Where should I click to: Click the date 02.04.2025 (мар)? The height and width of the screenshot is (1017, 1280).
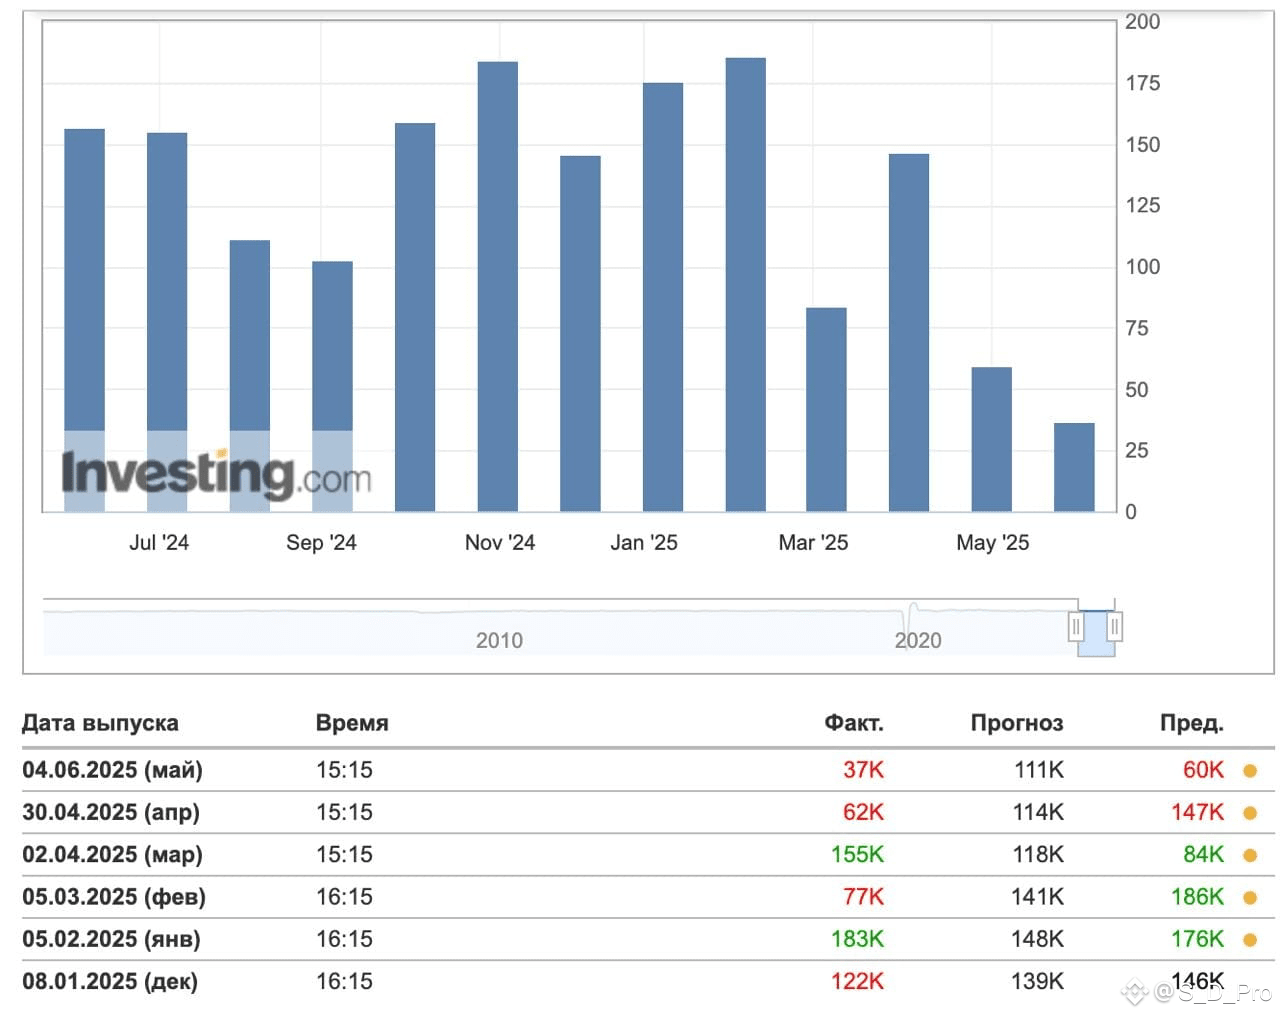pos(112,854)
